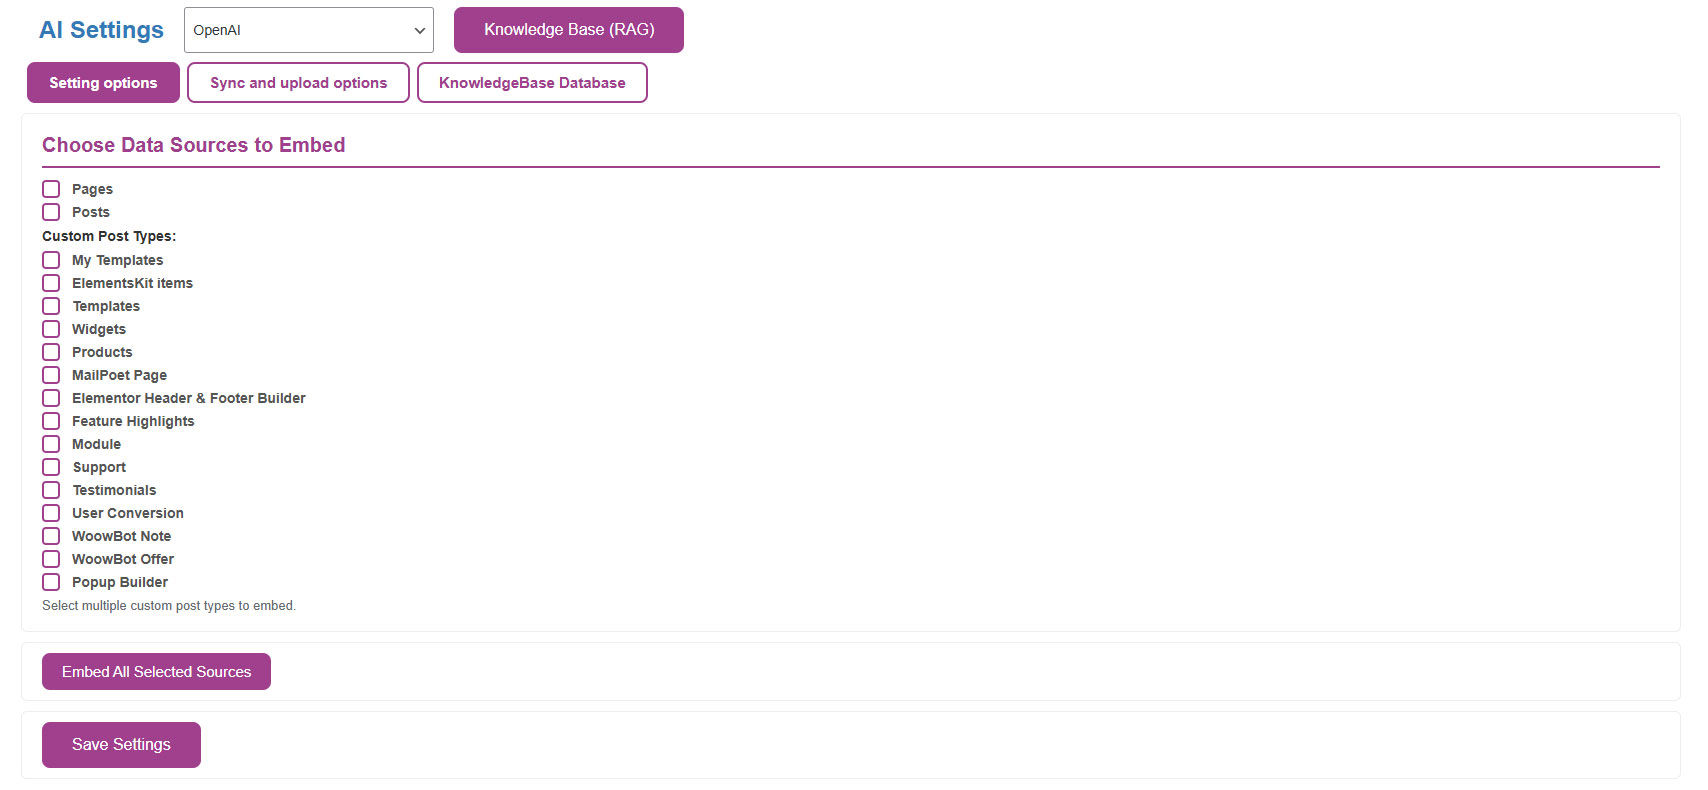The height and width of the screenshot is (790, 1708).
Task: Enable the Pages checkbox
Action: 51,189
